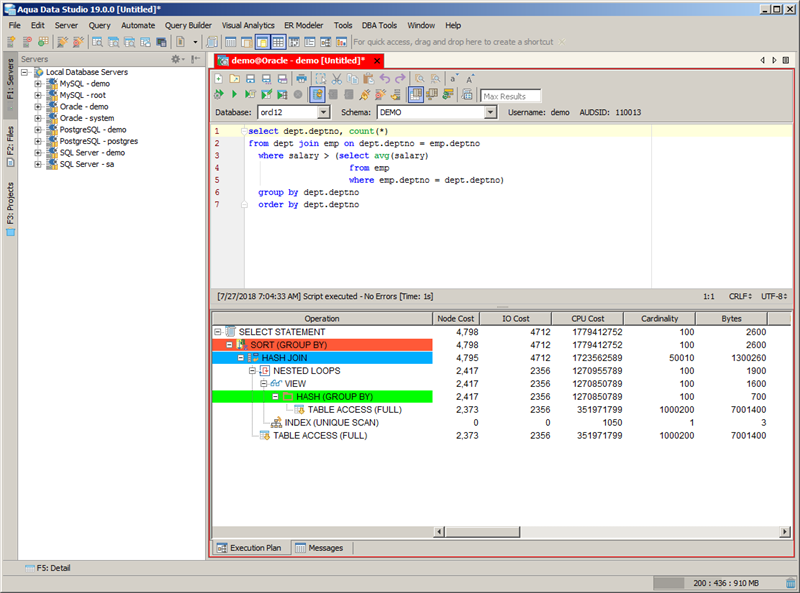Collapse the Local Database Servers tree
Viewport: 800px width, 593px height.
tap(24, 72)
